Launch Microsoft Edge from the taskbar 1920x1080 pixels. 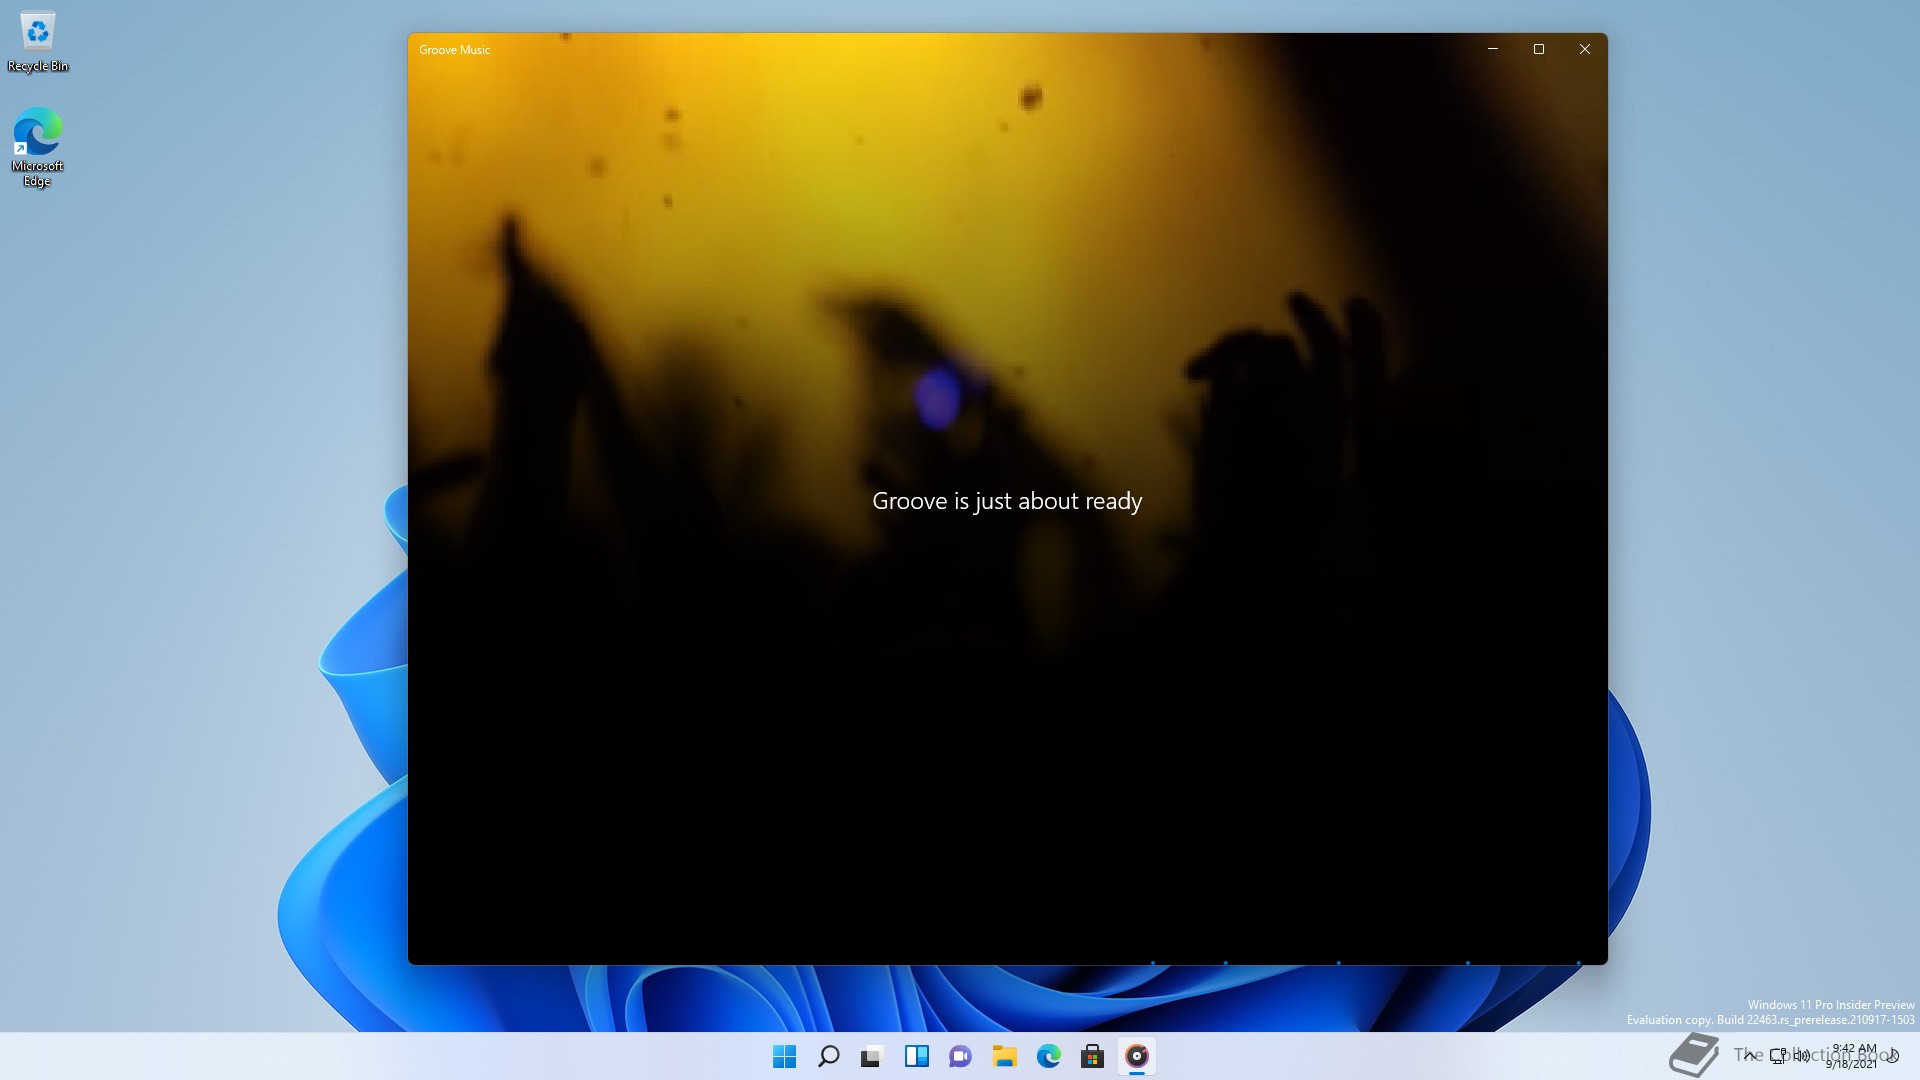(x=1048, y=1056)
